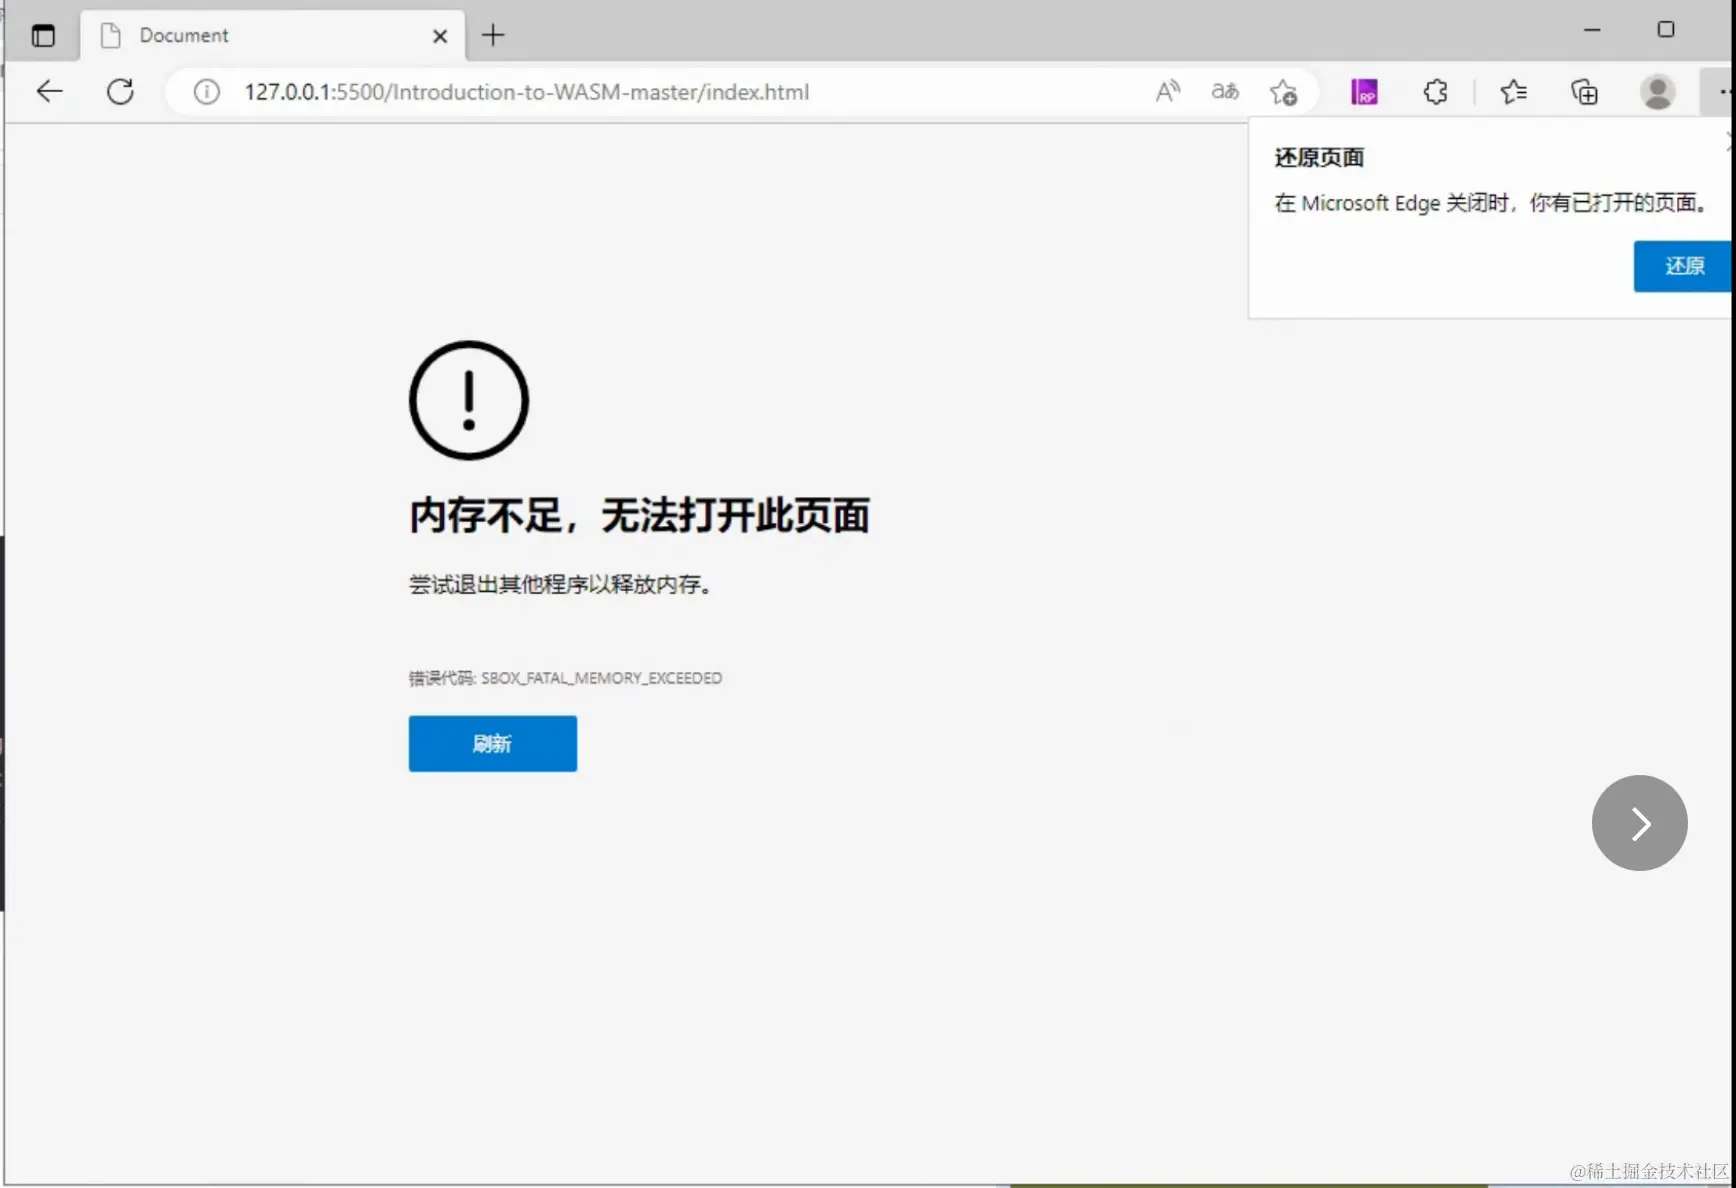
Task: Click the large exclamation warning icon
Action: pyautogui.click(x=469, y=400)
